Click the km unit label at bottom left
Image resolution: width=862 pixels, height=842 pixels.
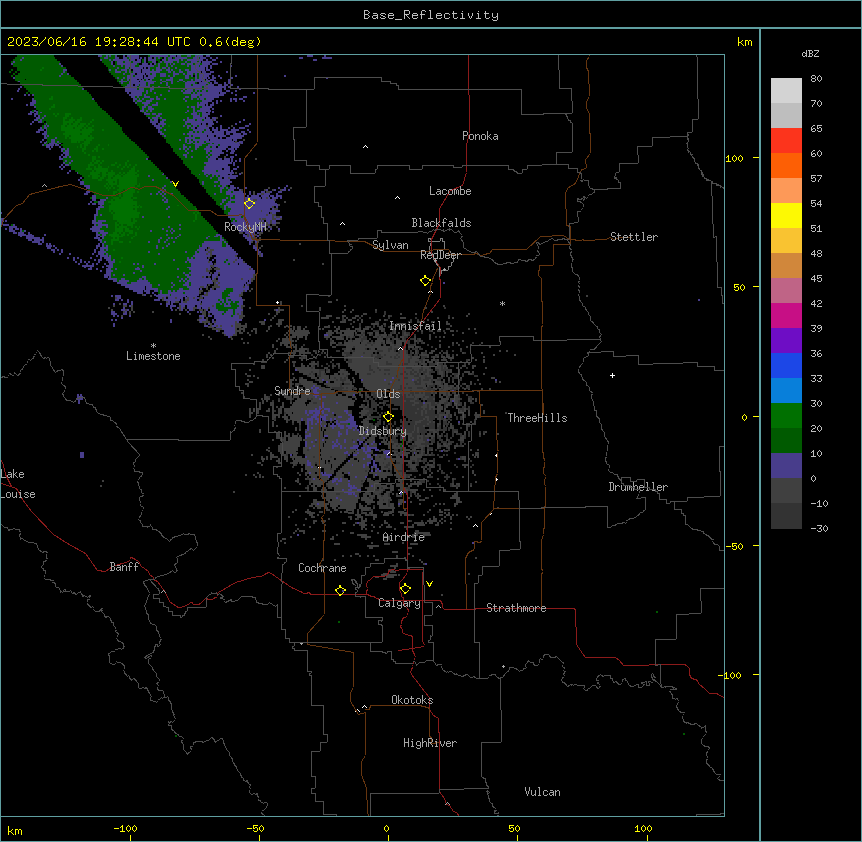tap(15, 830)
